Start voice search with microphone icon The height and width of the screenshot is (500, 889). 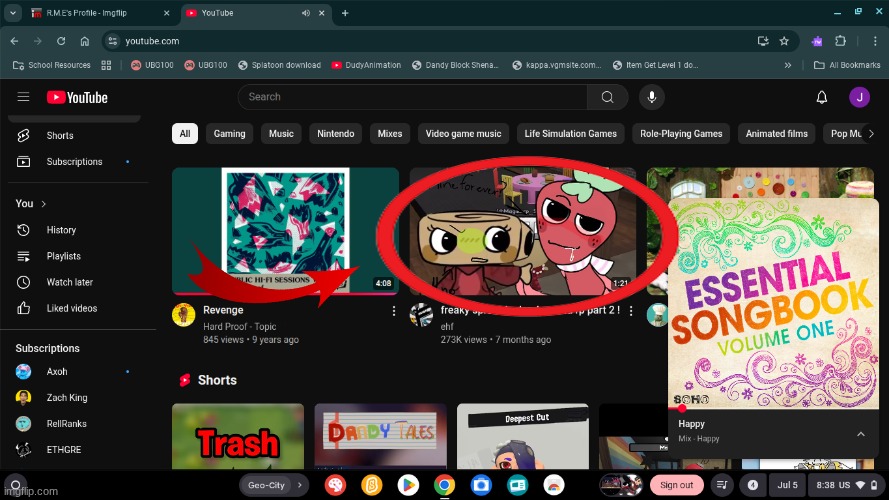point(651,97)
